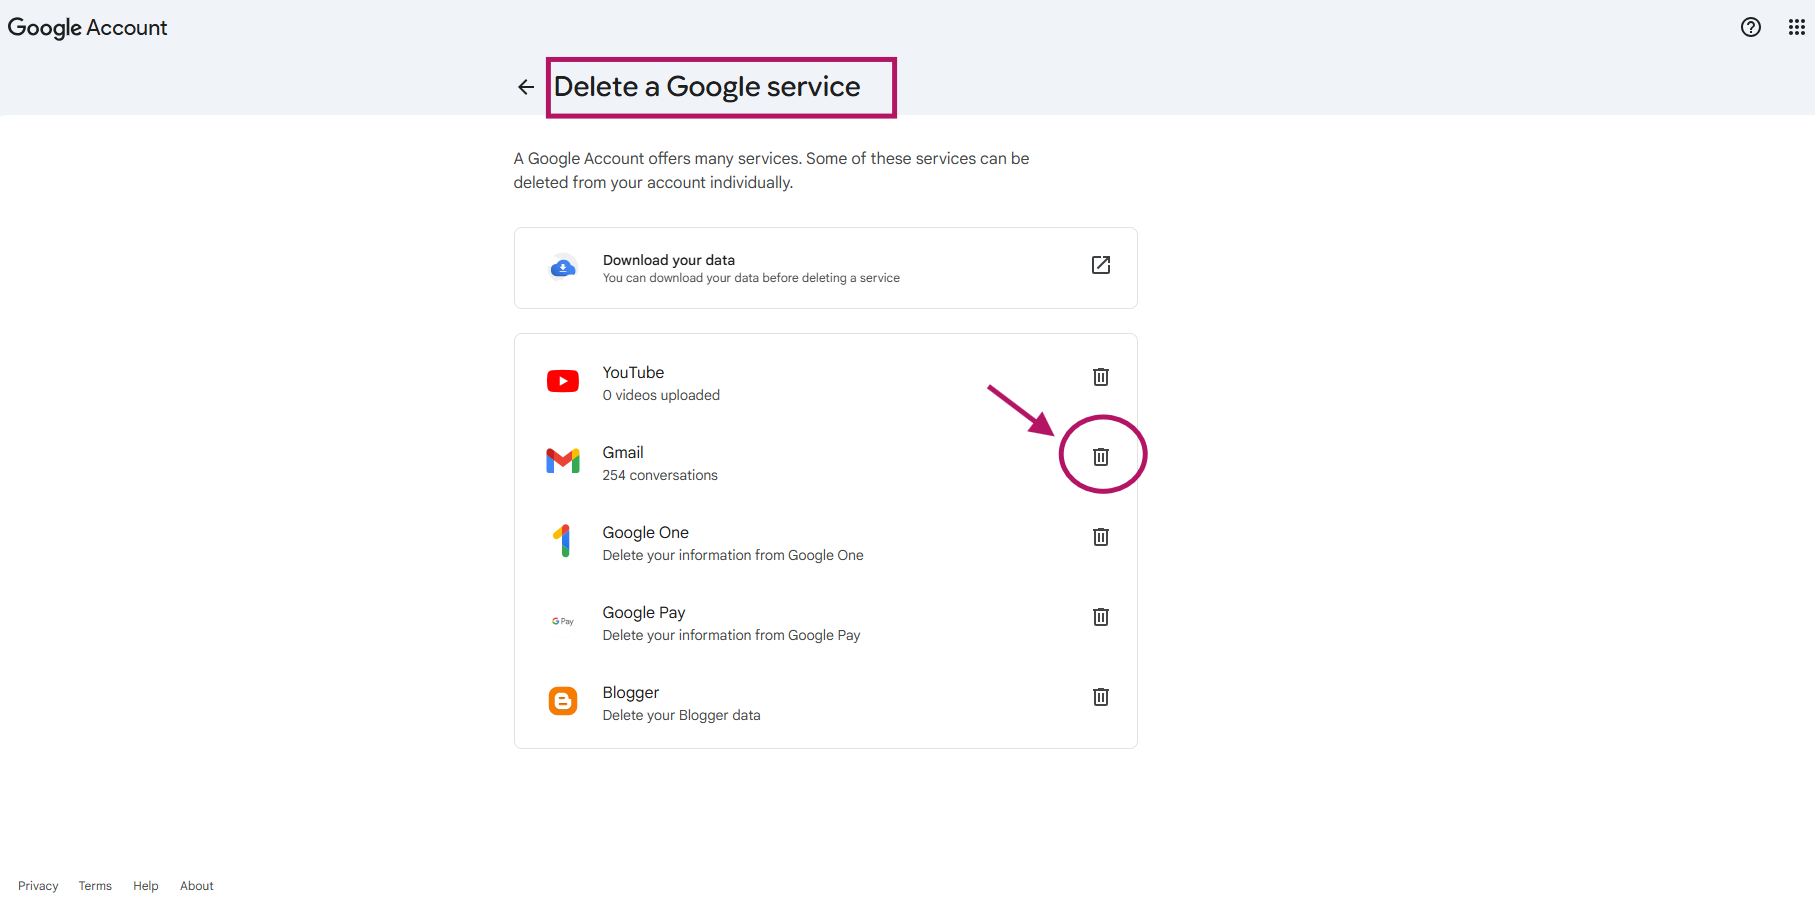Click the back arrow next to the page title
This screenshot has width=1815, height=904.
[x=526, y=87]
